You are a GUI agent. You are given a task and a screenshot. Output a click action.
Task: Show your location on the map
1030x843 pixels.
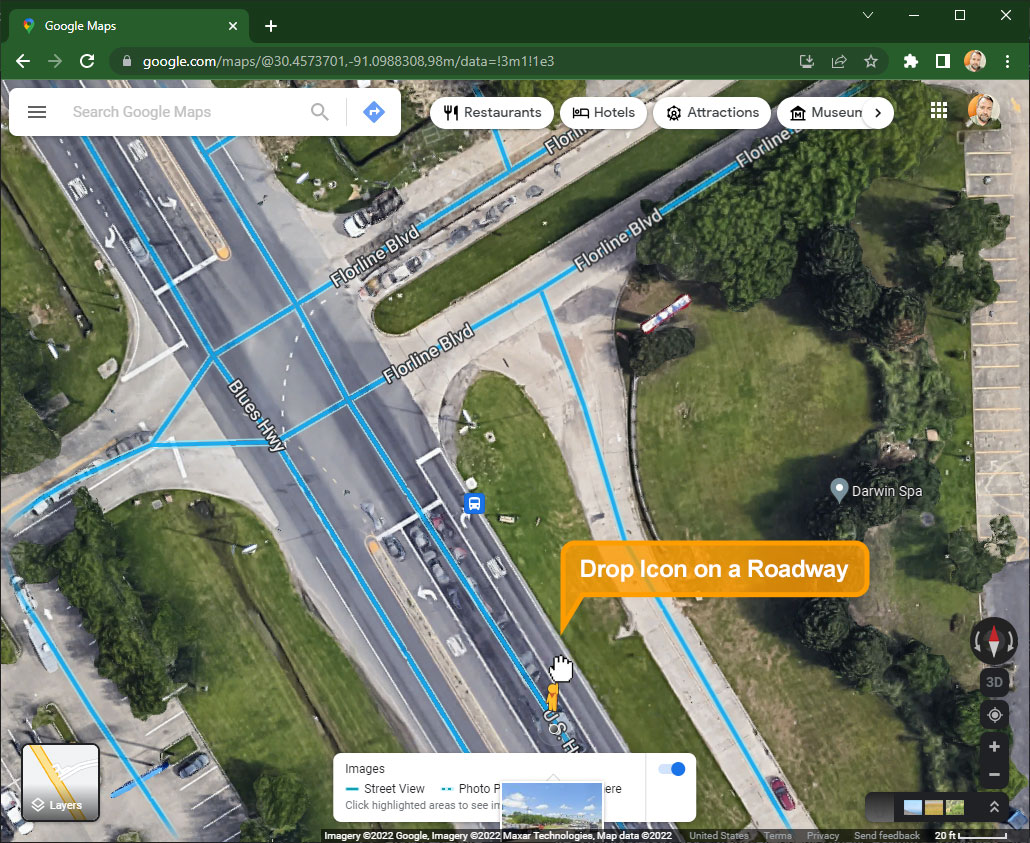pyautogui.click(x=995, y=714)
